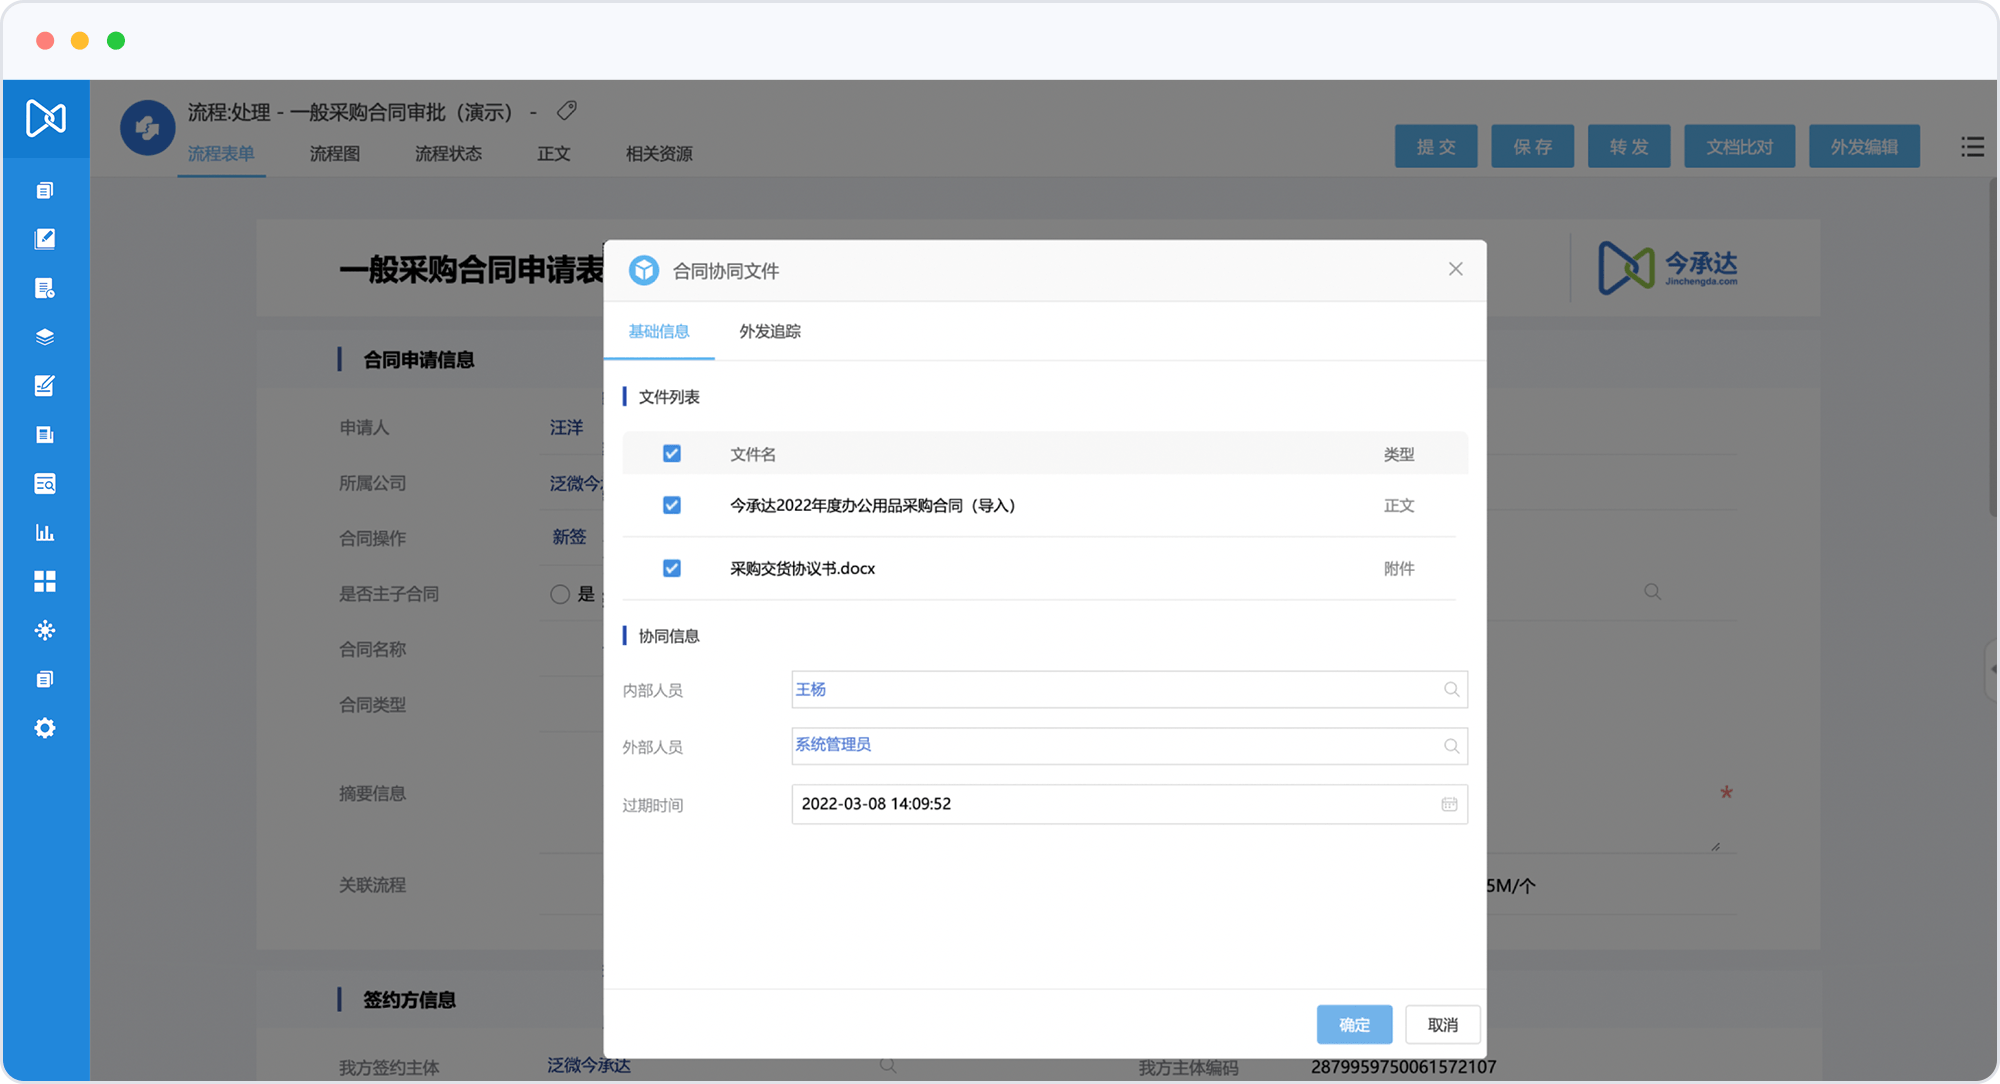
Task: Uncheck 采购交货协议书.docx checkbox
Action: pyautogui.click(x=672, y=568)
